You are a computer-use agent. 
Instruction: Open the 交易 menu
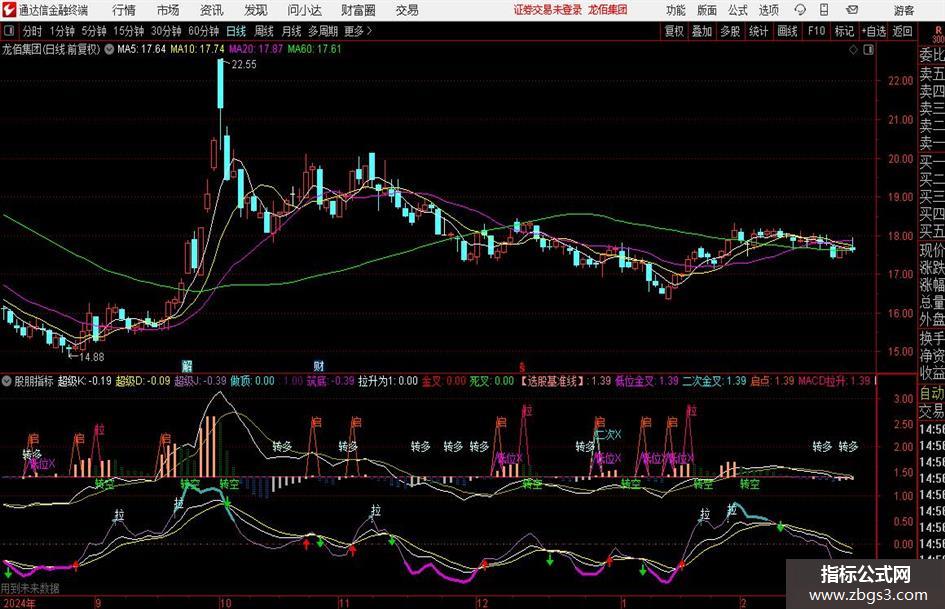pos(407,10)
